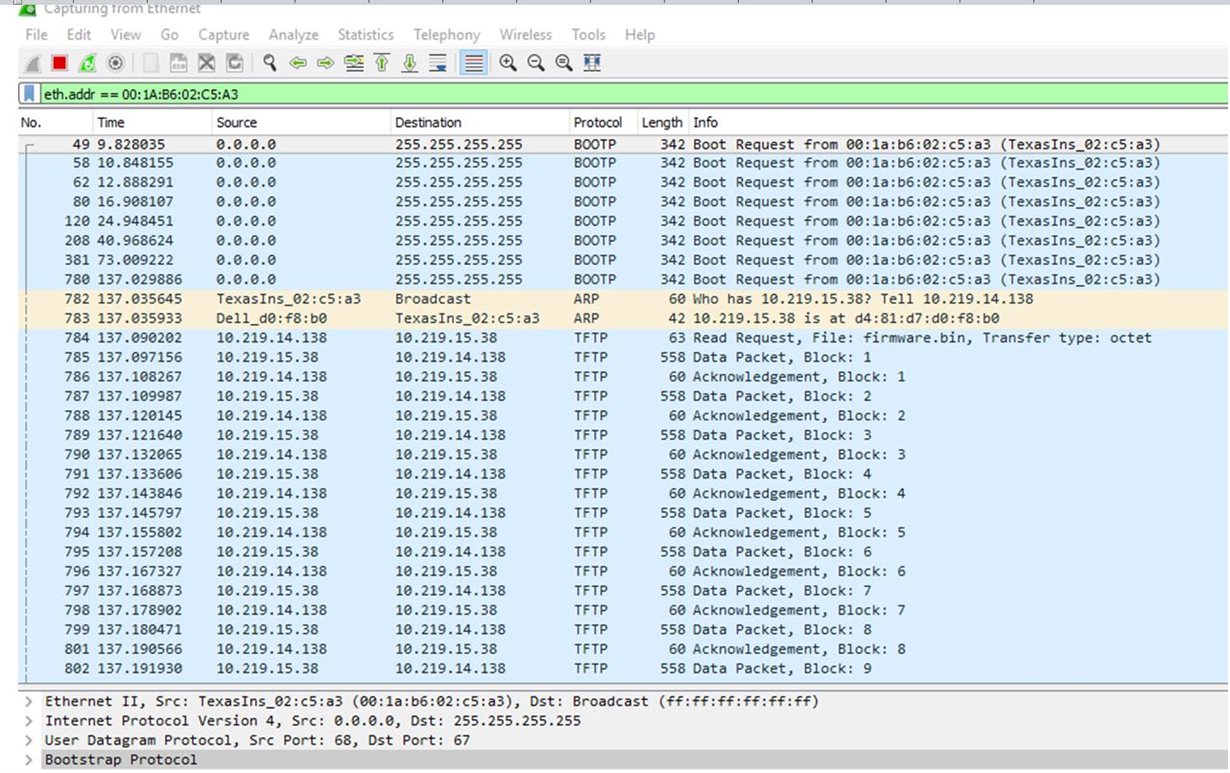This screenshot has height=773, width=1230.
Task: Click the Save capture file icon
Action: click(x=179, y=63)
